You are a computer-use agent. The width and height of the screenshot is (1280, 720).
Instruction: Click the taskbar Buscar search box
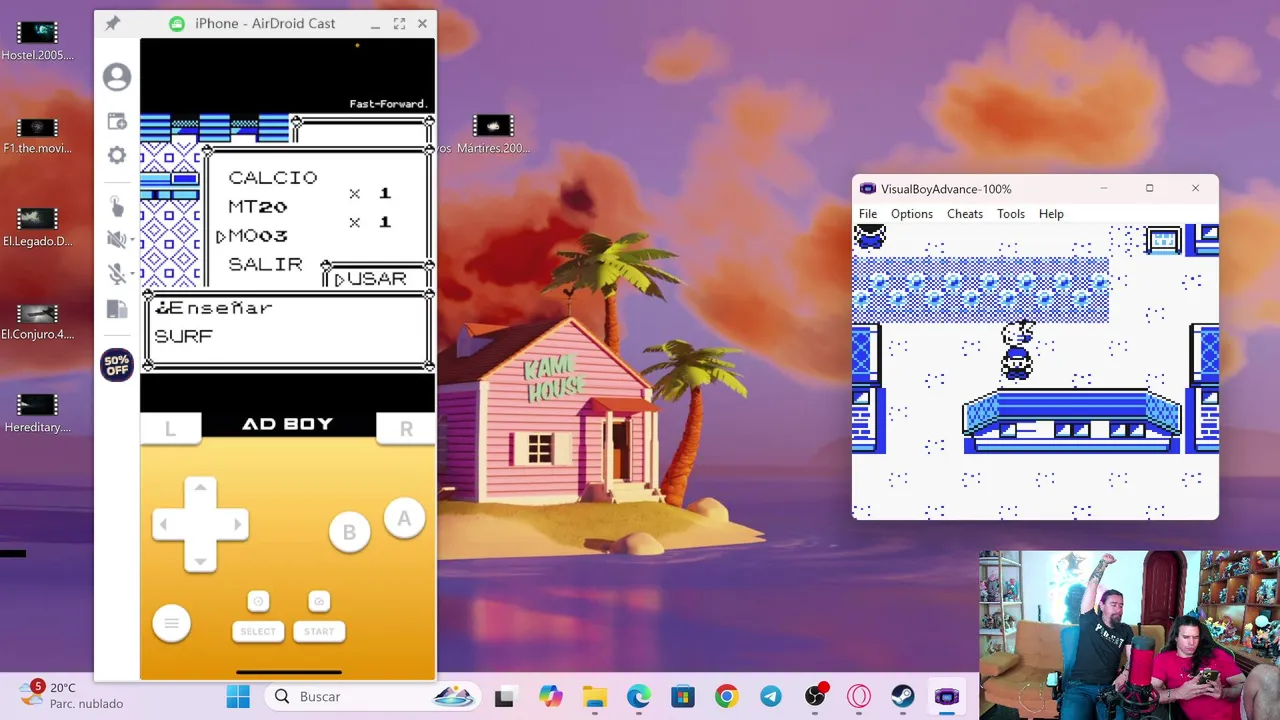[x=372, y=697]
